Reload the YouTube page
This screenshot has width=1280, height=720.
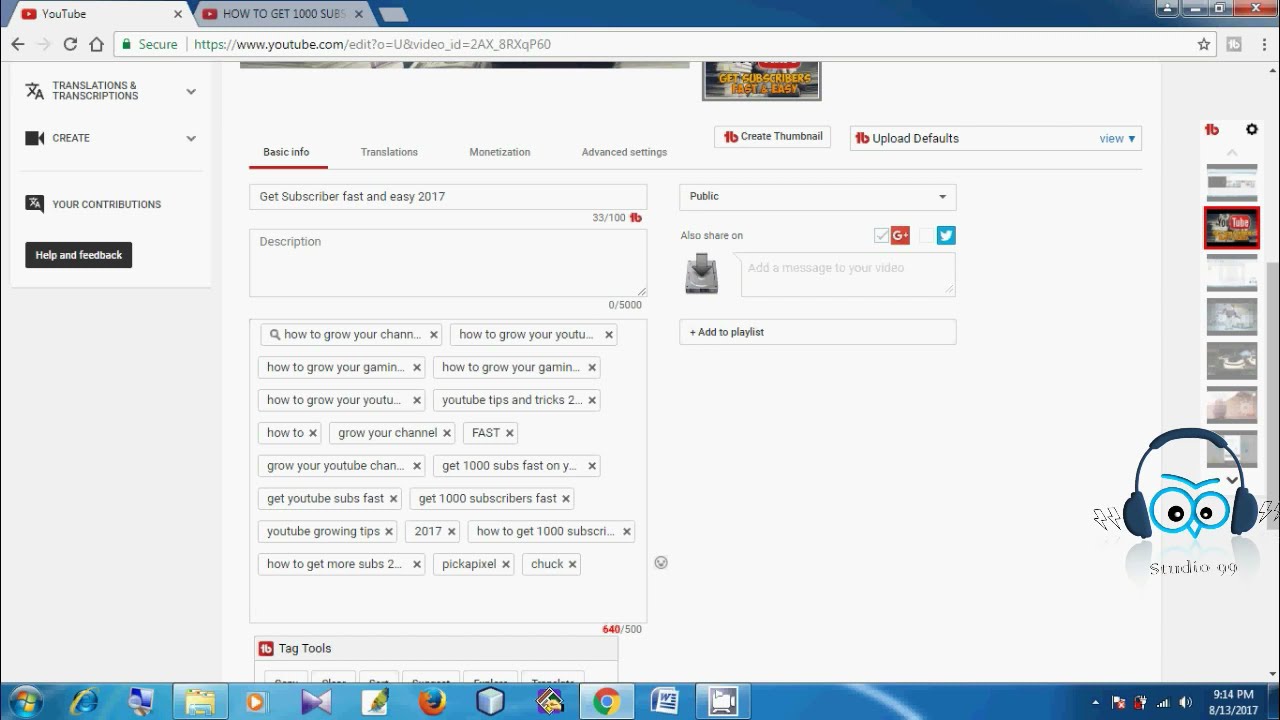[70, 44]
